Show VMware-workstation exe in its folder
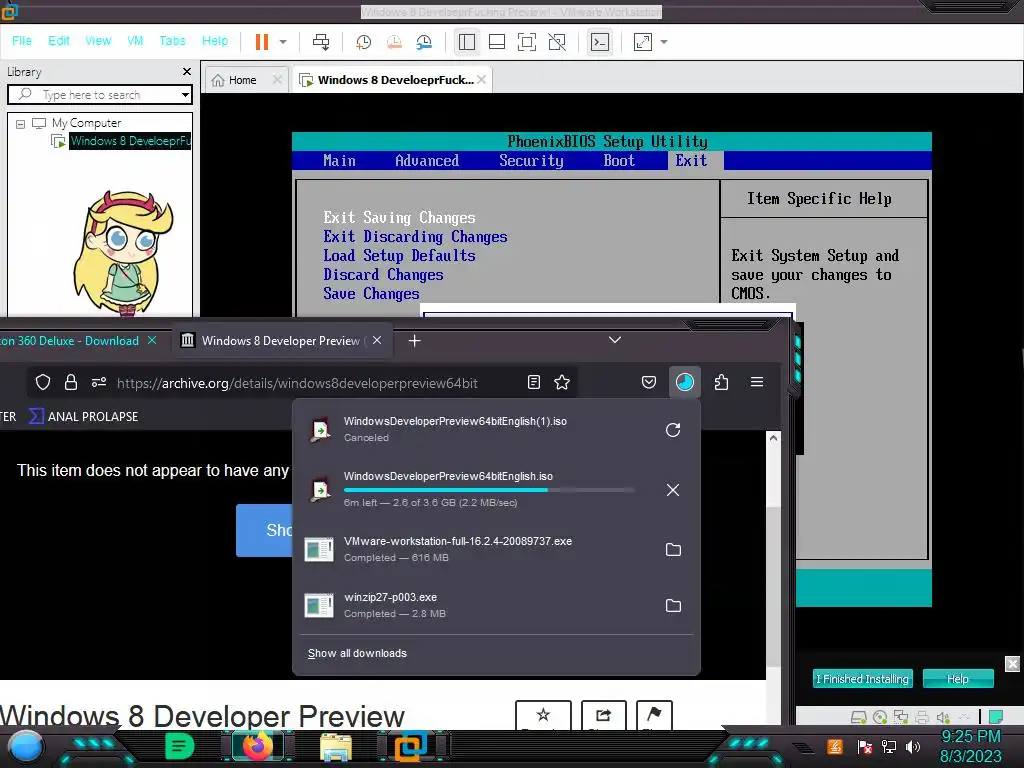 673,549
